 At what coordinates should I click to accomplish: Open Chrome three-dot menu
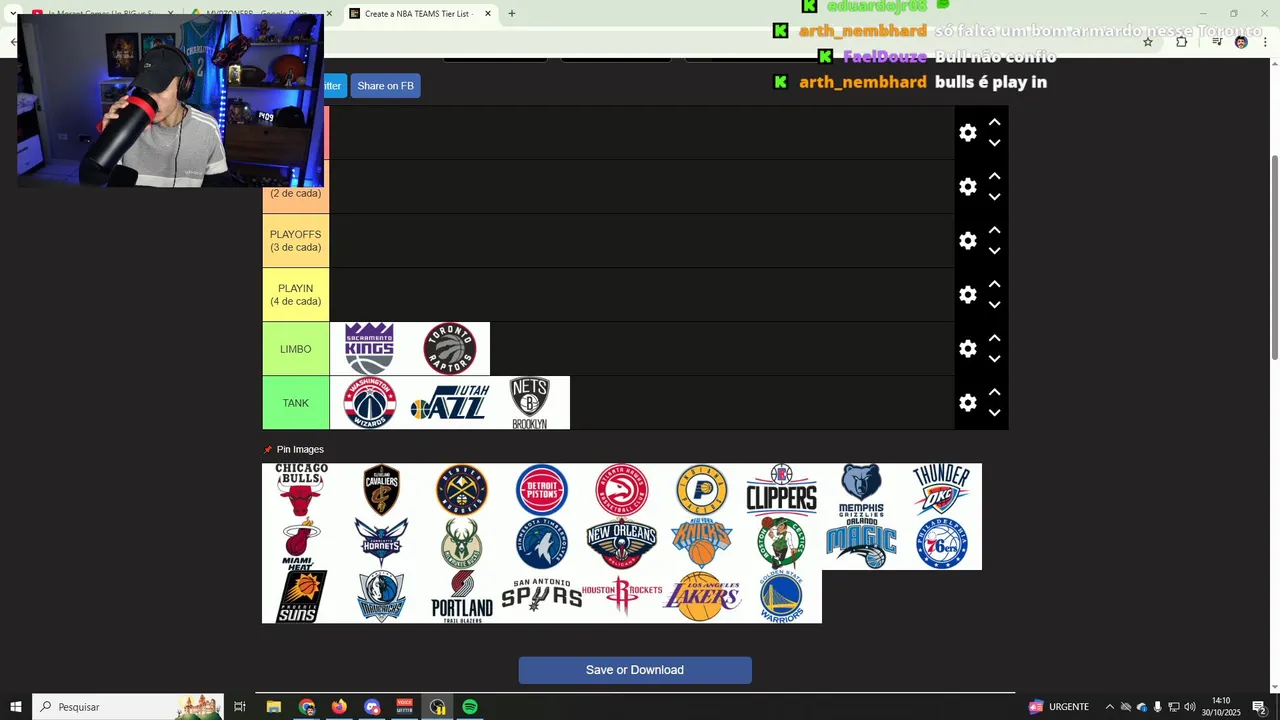[x=1265, y=42]
